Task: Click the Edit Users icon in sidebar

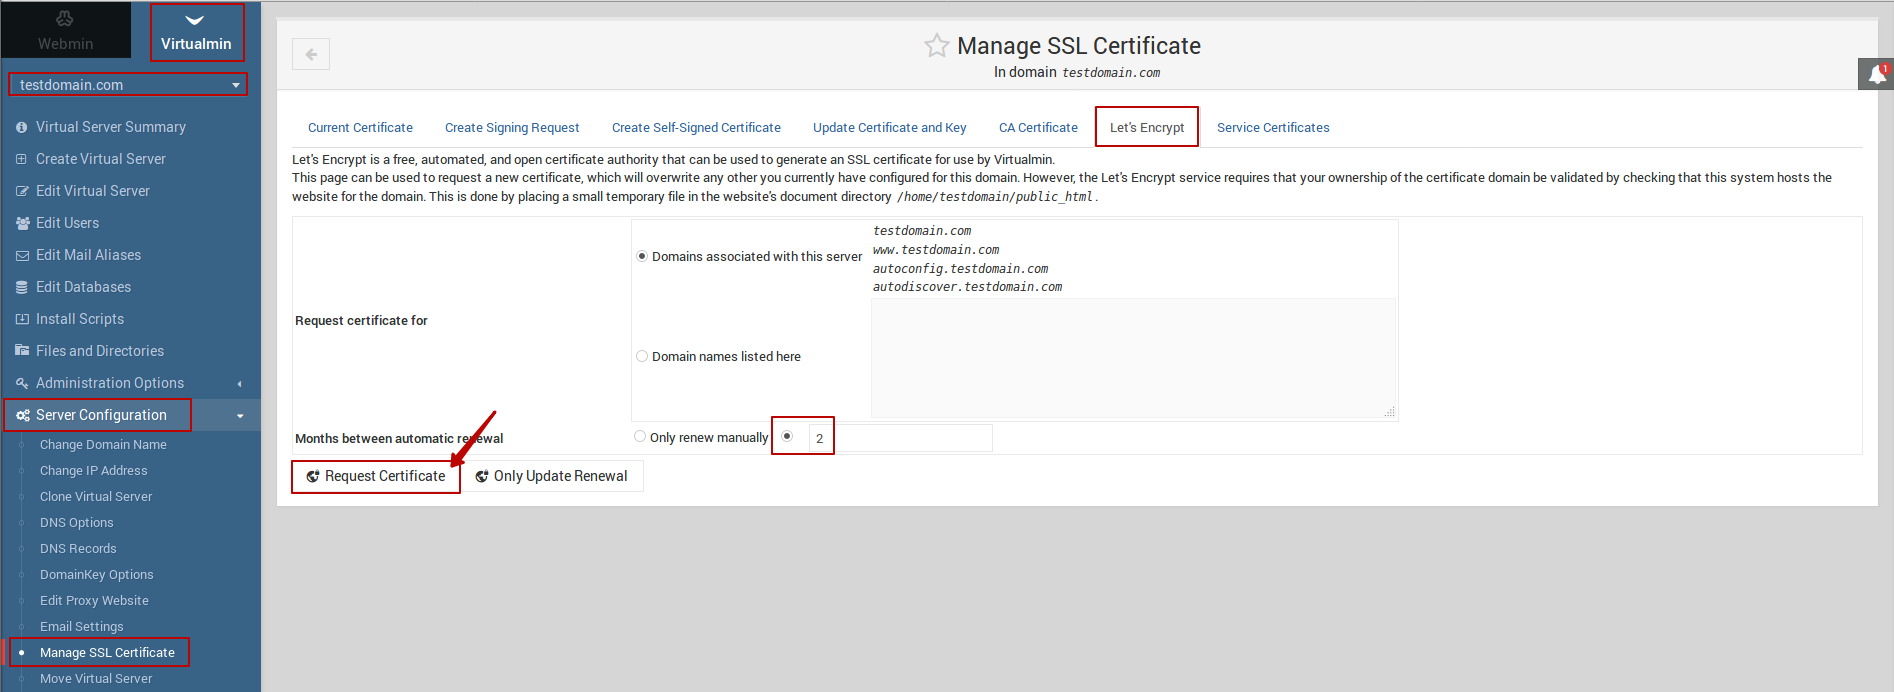Action: (x=22, y=224)
